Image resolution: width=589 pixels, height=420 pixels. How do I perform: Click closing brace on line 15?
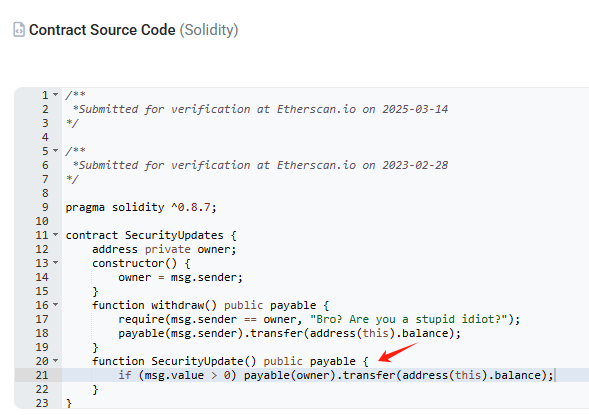(95, 292)
